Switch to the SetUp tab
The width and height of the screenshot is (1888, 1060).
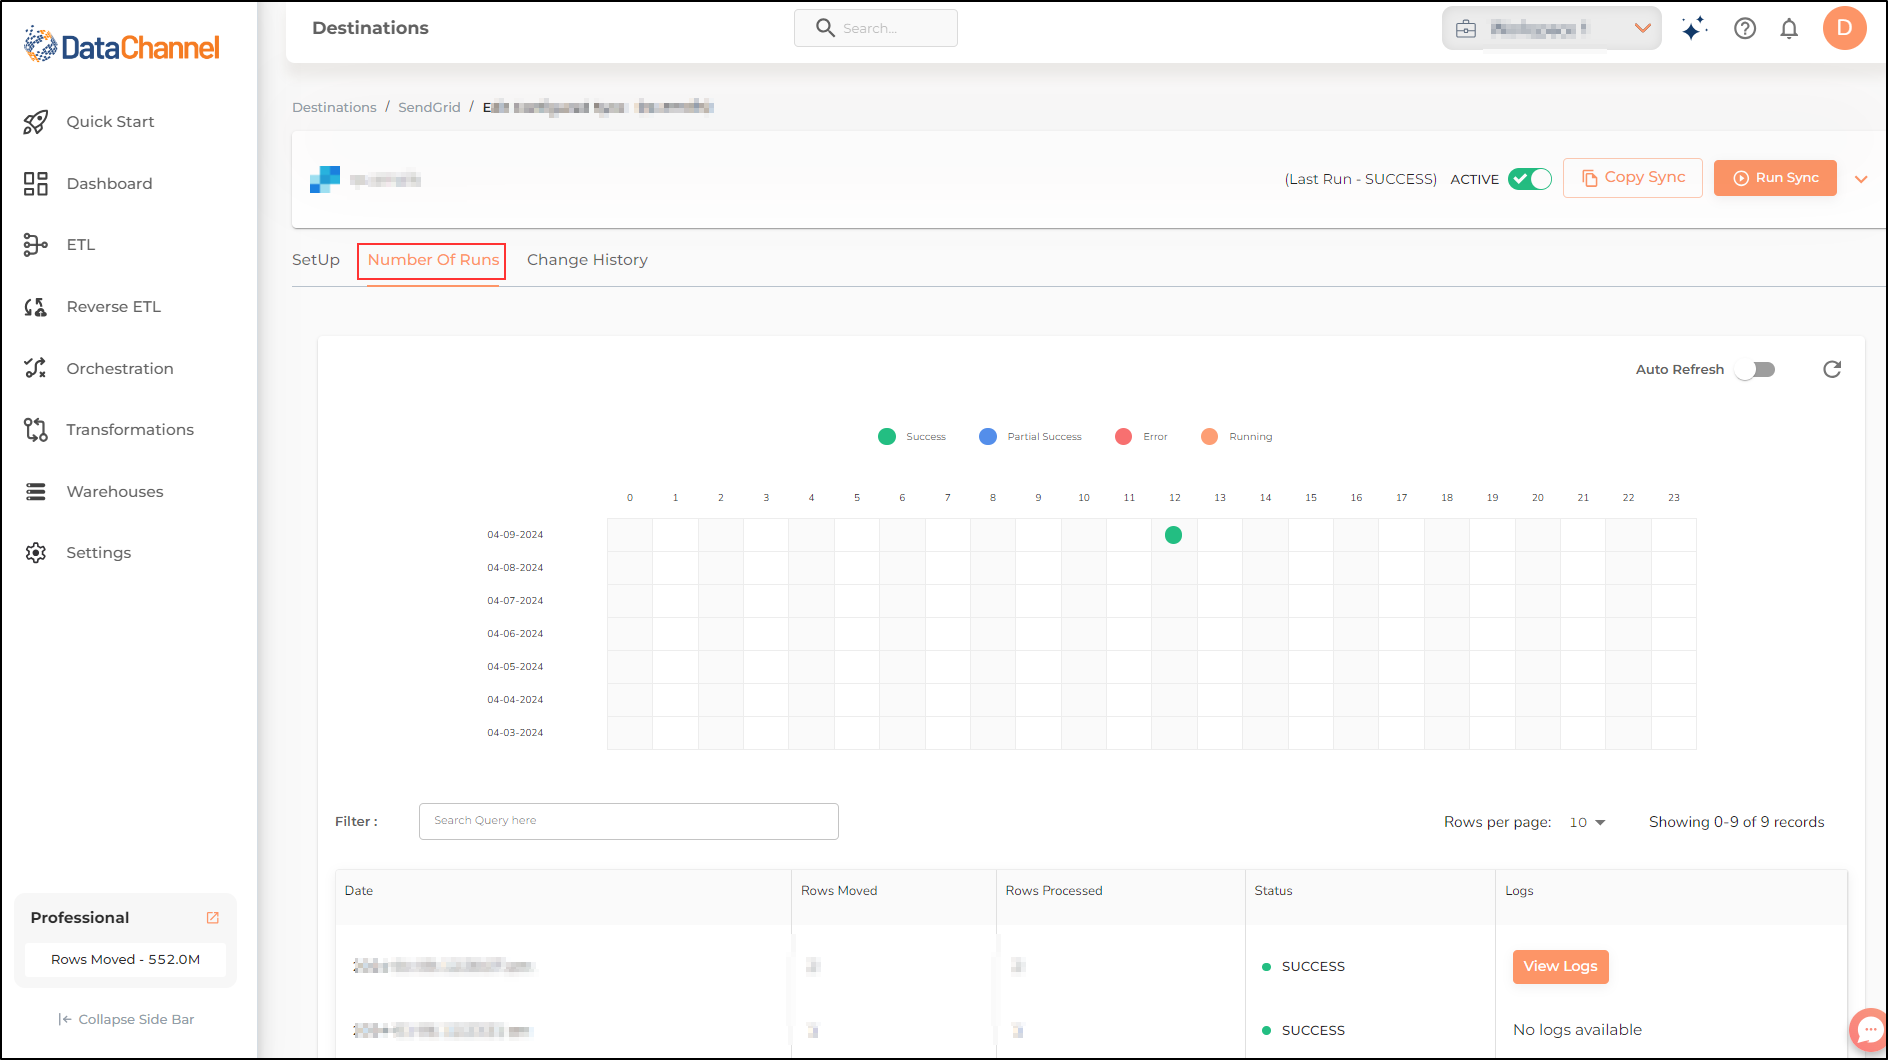coord(316,260)
